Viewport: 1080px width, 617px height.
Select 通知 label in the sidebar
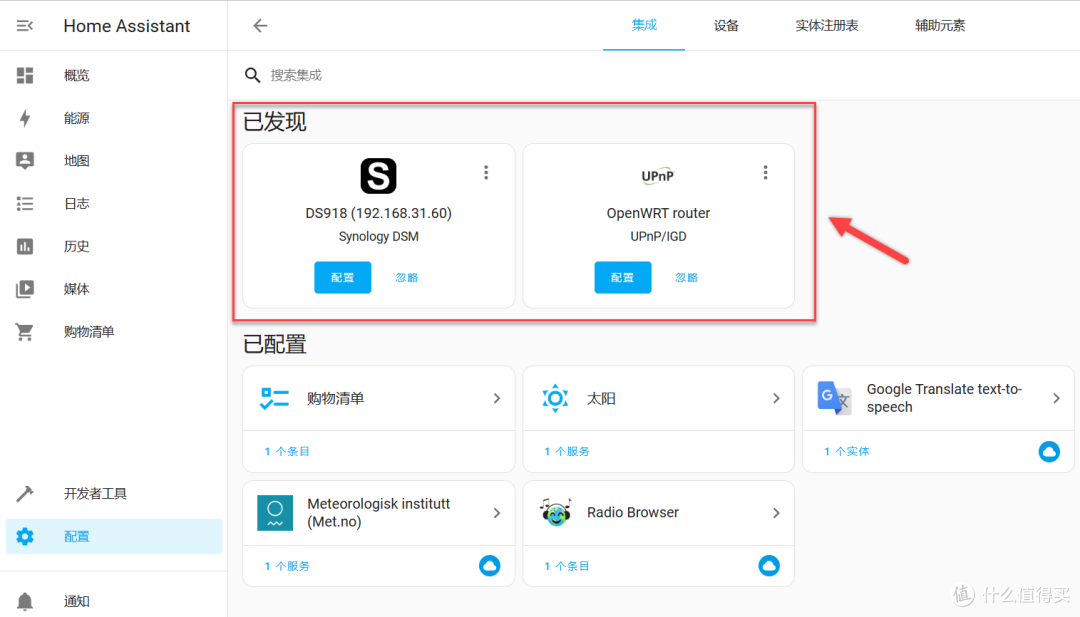click(76, 601)
